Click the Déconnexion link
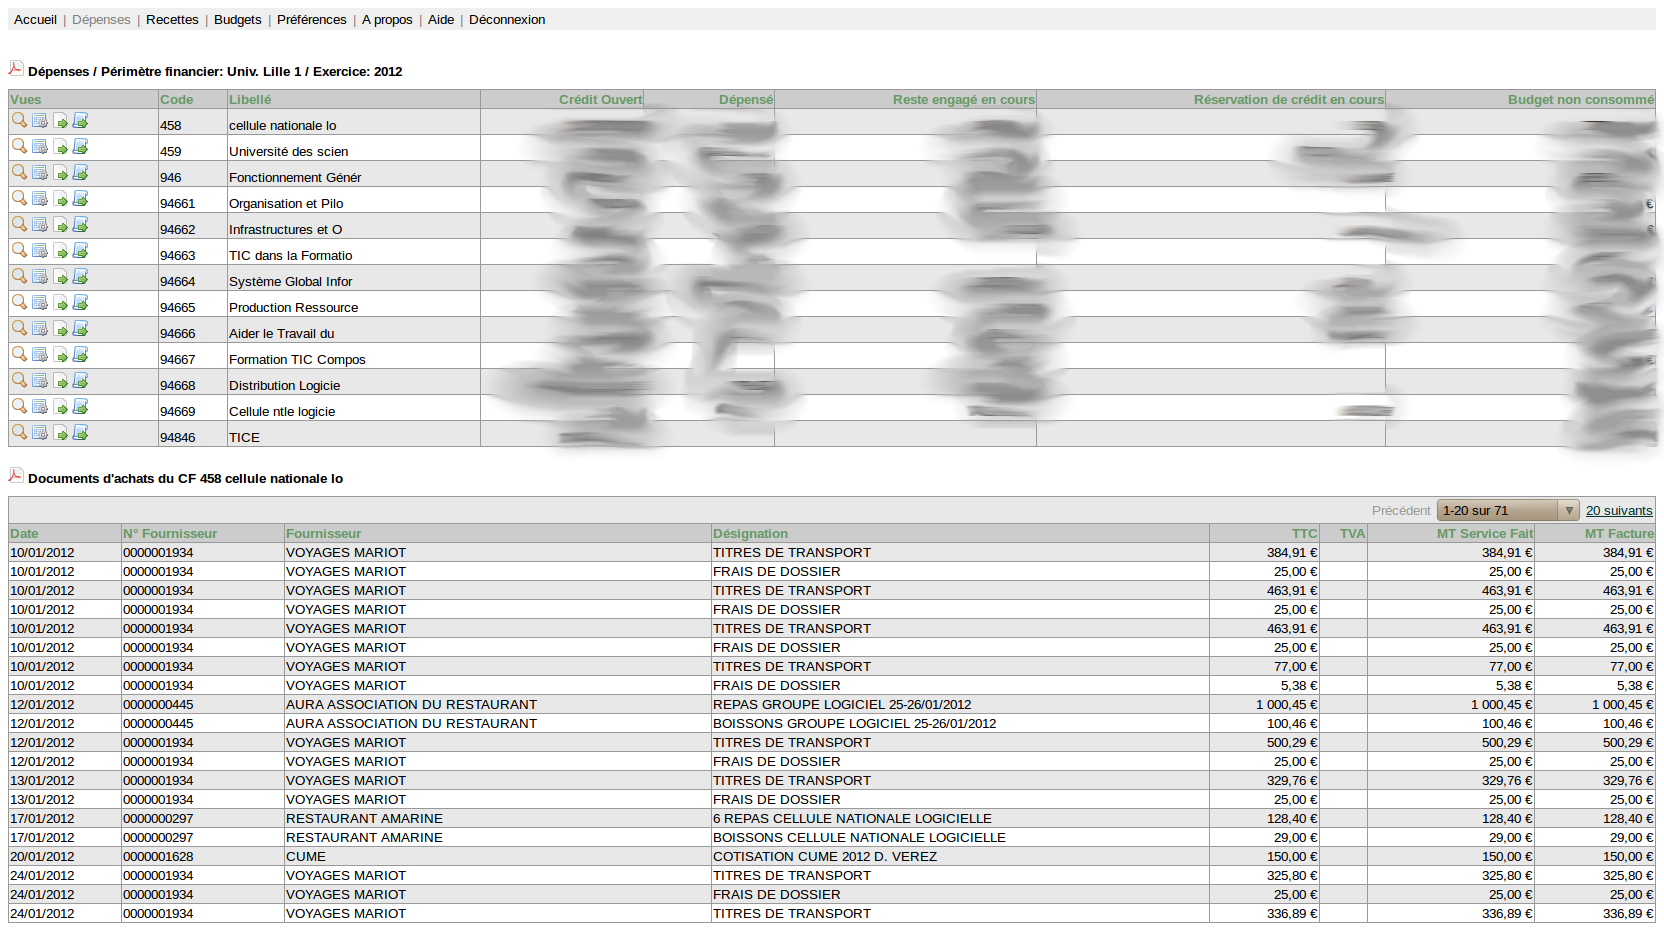1664x931 pixels. tap(507, 20)
